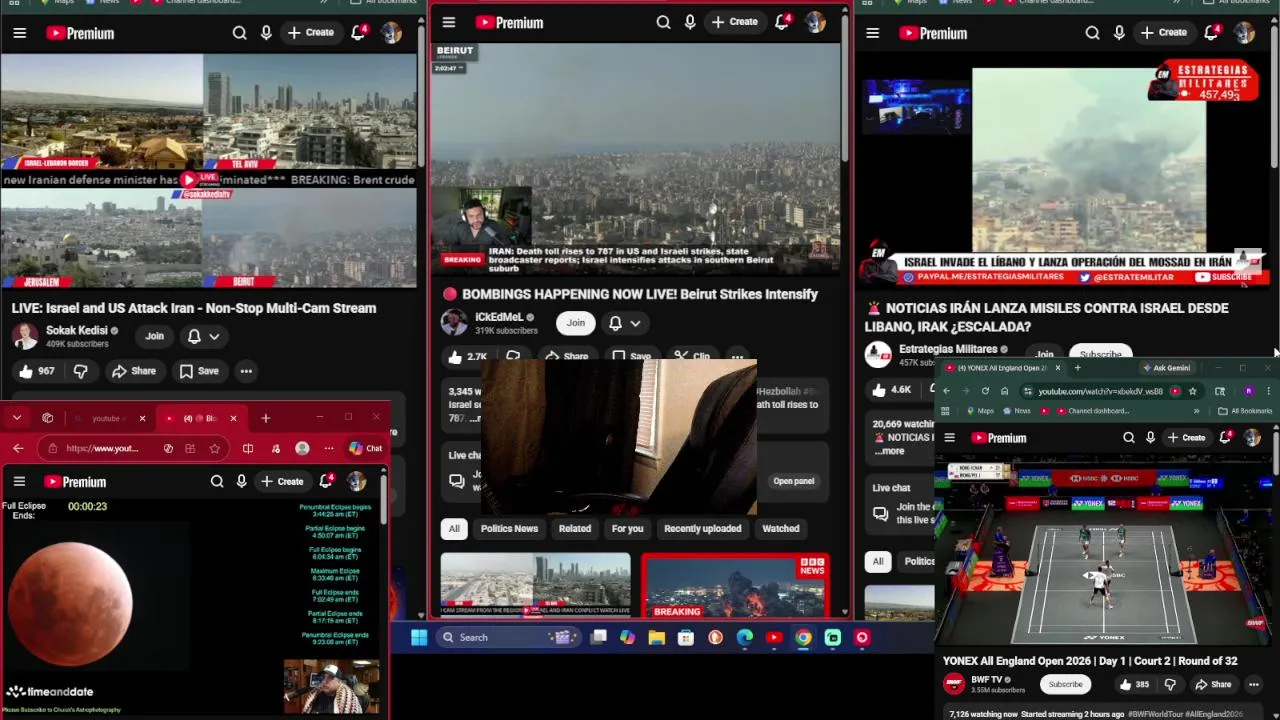This screenshot has height=720, width=1280.
Task: Click Join next to ICkEdMeL channel
Action: (x=576, y=323)
